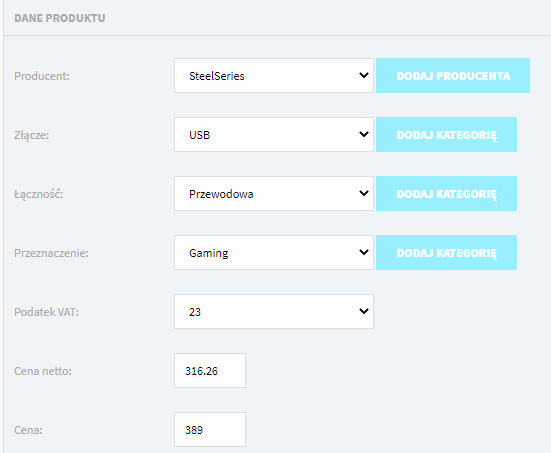Click the Producent field label
This screenshot has width=551, height=453.
[42, 76]
